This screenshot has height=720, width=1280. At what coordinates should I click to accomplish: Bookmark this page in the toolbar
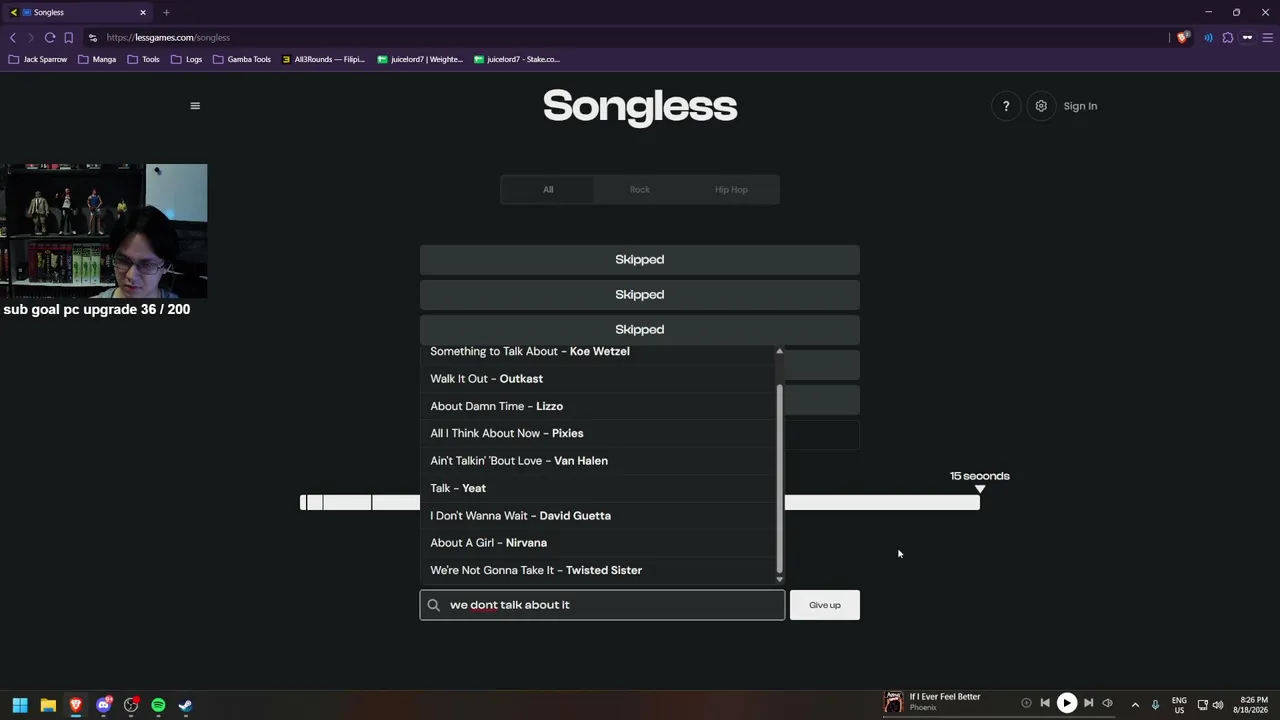coord(68,38)
